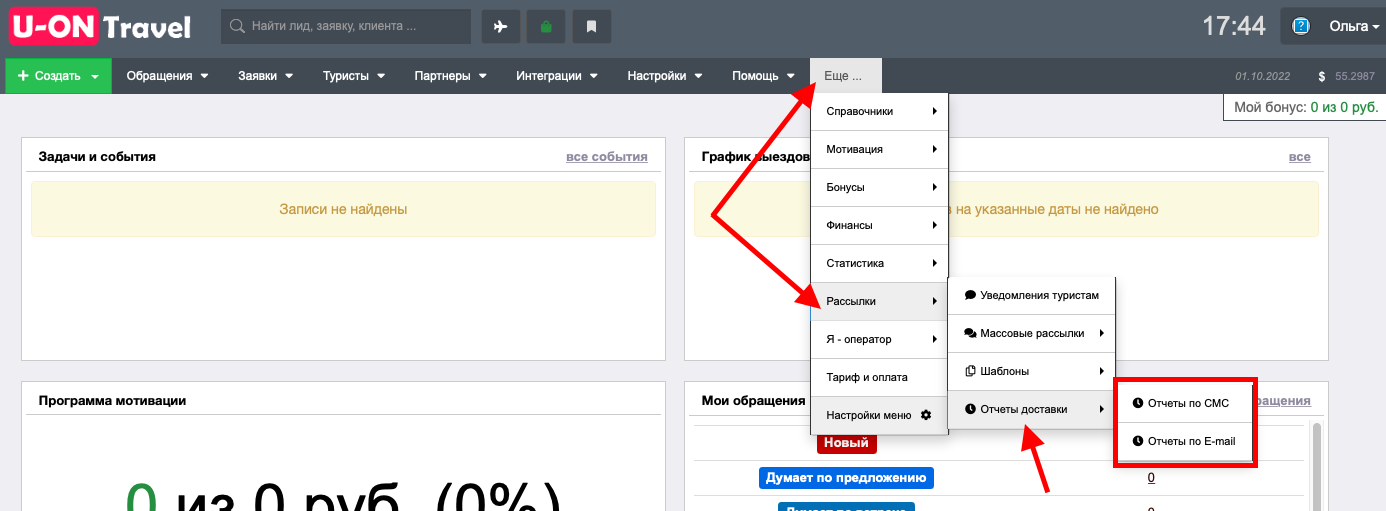Expand the Я - оператор submenu

(879, 339)
